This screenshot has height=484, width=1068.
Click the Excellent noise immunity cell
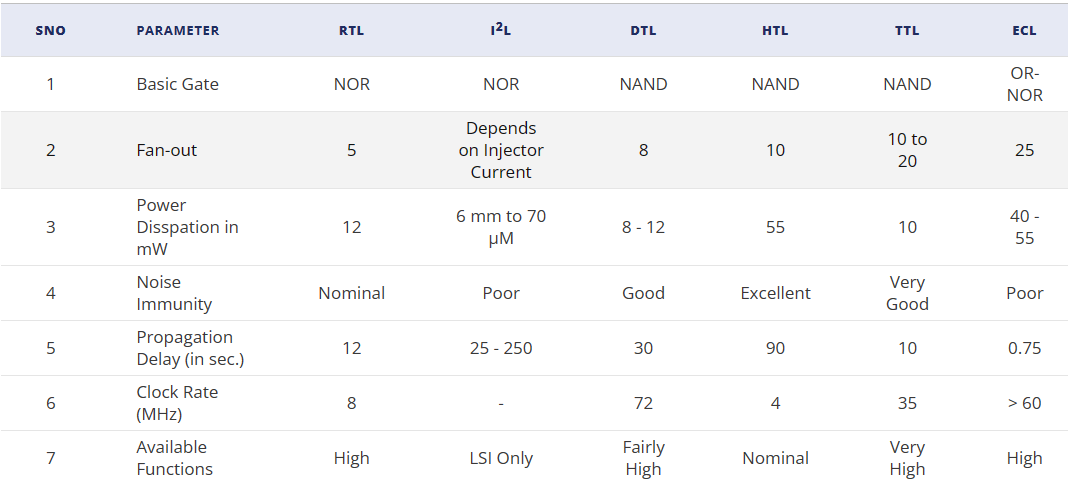point(775,293)
